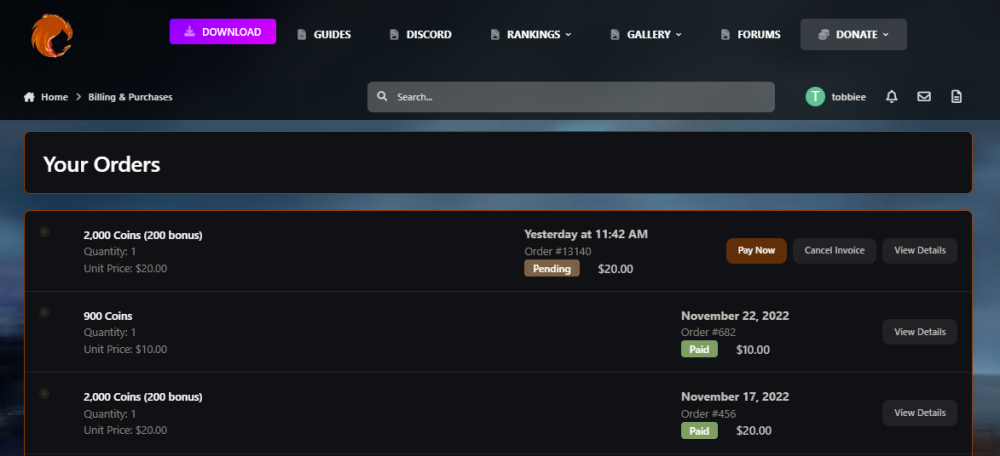Click the 900 Coins order title
Screen dimensions: 1000x456
[108, 316]
